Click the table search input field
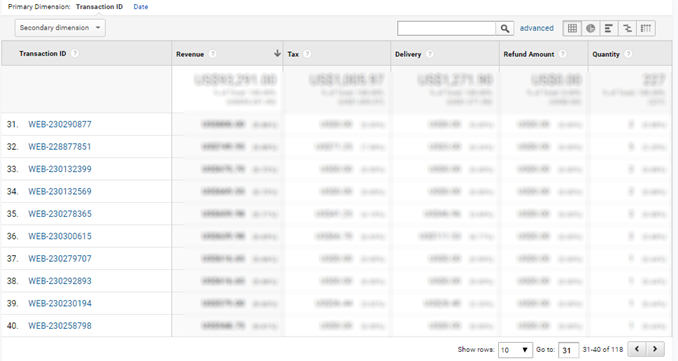This screenshot has width=678, height=361. (446, 29)
